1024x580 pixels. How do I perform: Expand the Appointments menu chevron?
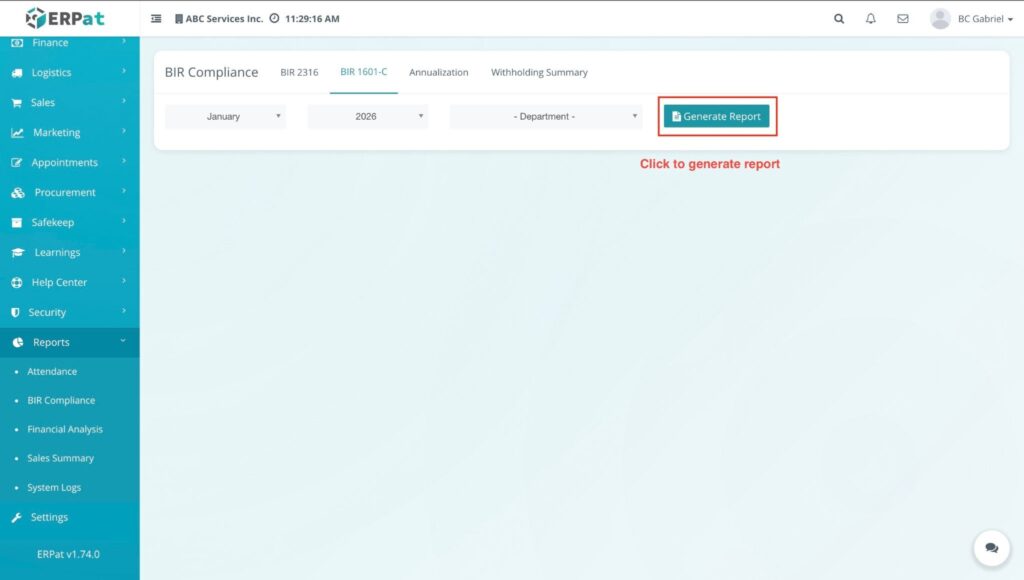tap(123, 161)
